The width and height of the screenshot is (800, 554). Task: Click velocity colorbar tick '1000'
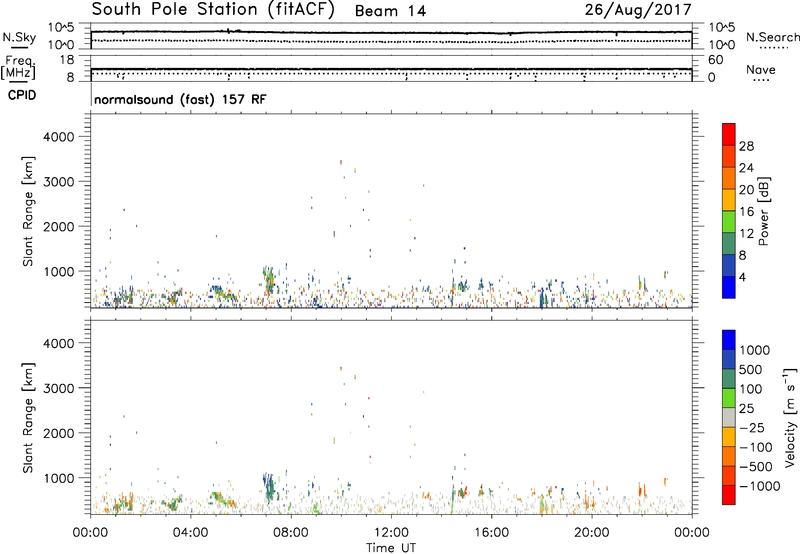755,350
